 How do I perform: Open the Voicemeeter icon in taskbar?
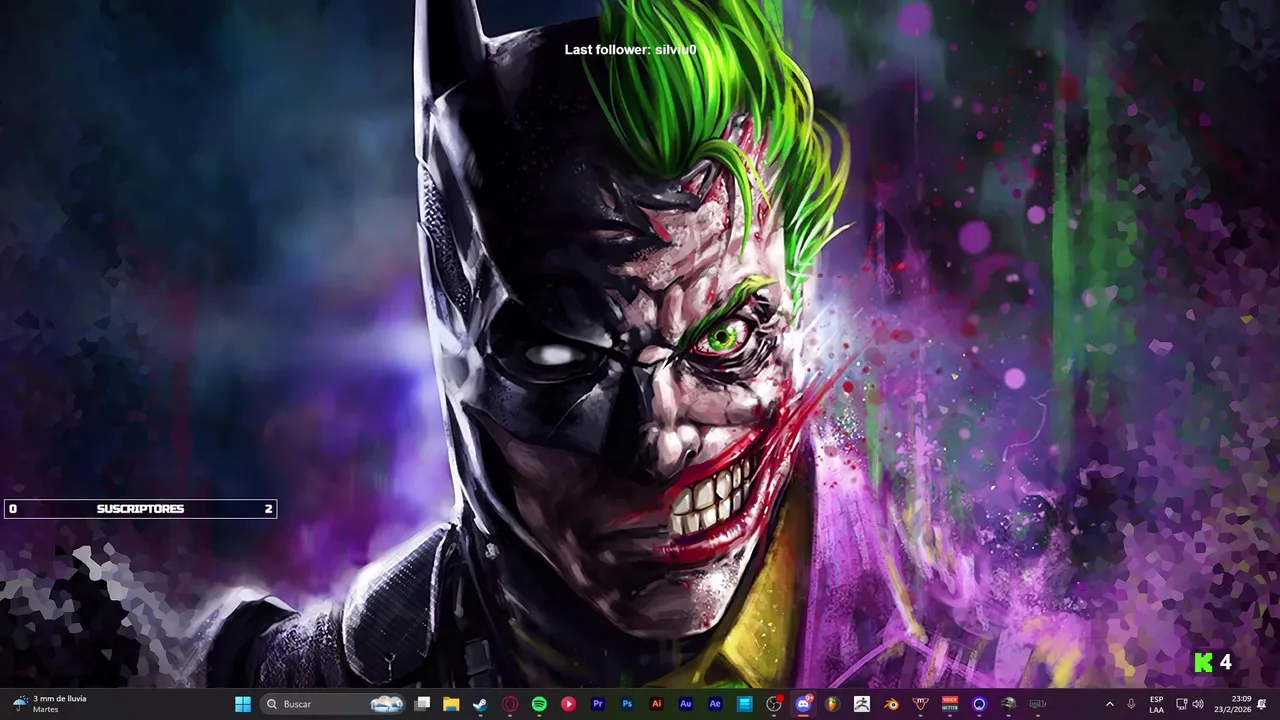pos(950,704)
